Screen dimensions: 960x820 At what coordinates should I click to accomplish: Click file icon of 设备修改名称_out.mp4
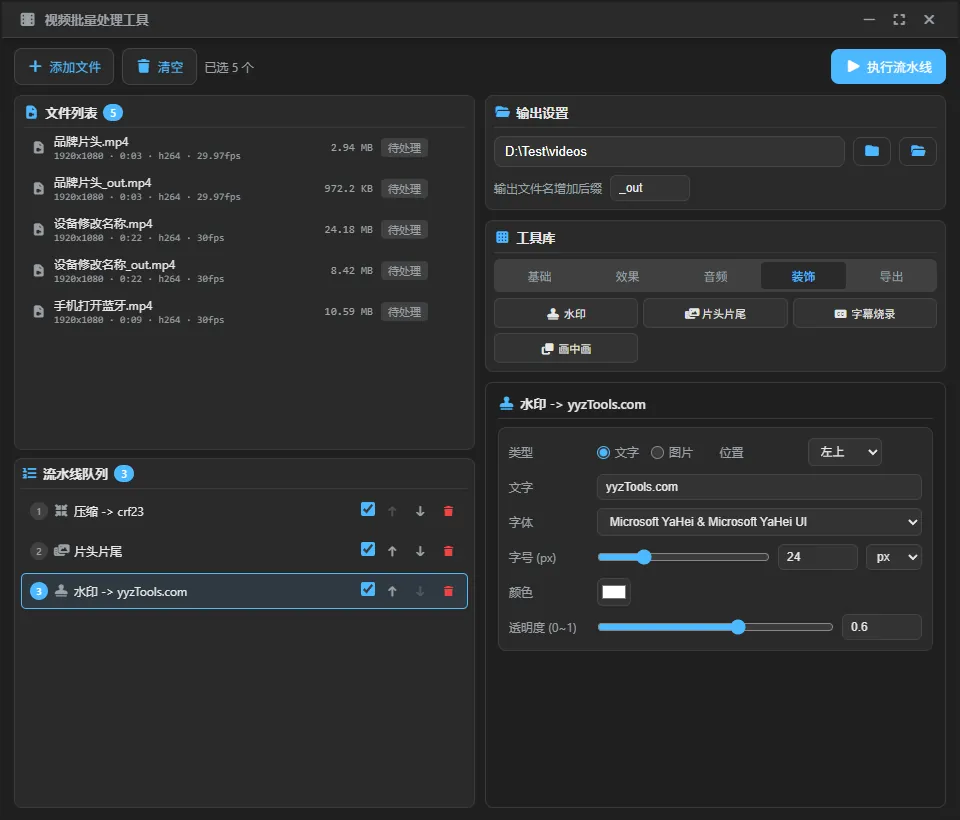click(x=39, y=271)
